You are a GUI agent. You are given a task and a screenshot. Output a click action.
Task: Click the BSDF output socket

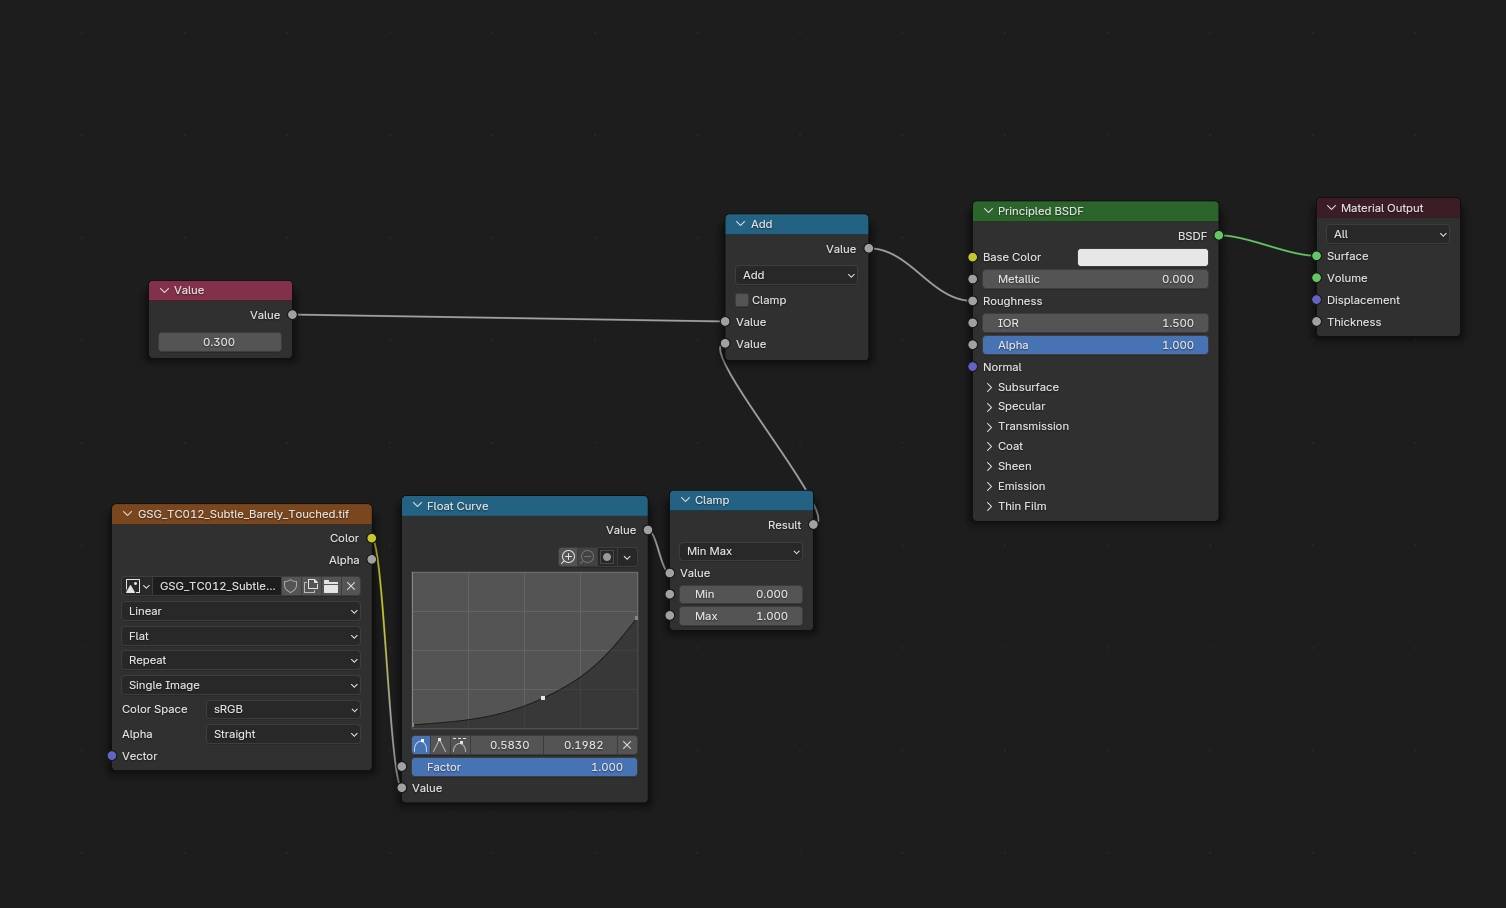point(1218,236)
